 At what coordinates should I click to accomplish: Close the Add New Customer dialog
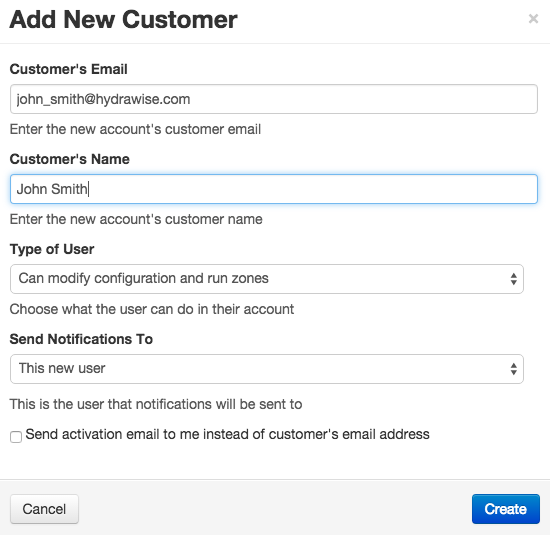533,19
